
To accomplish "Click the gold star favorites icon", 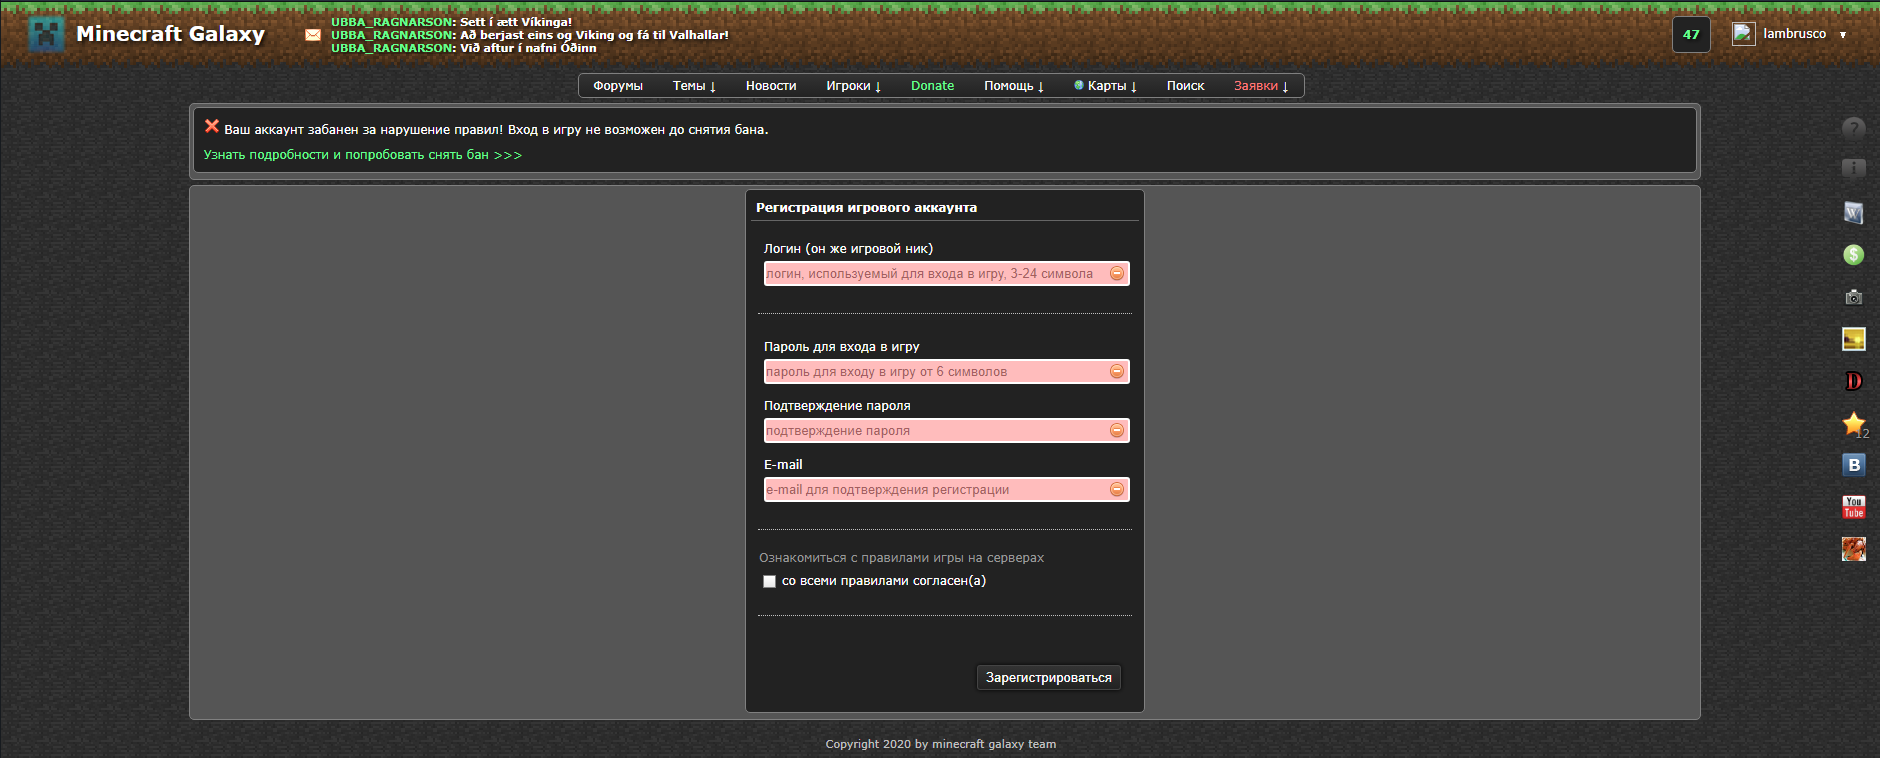I will (x=1853, y=423).
